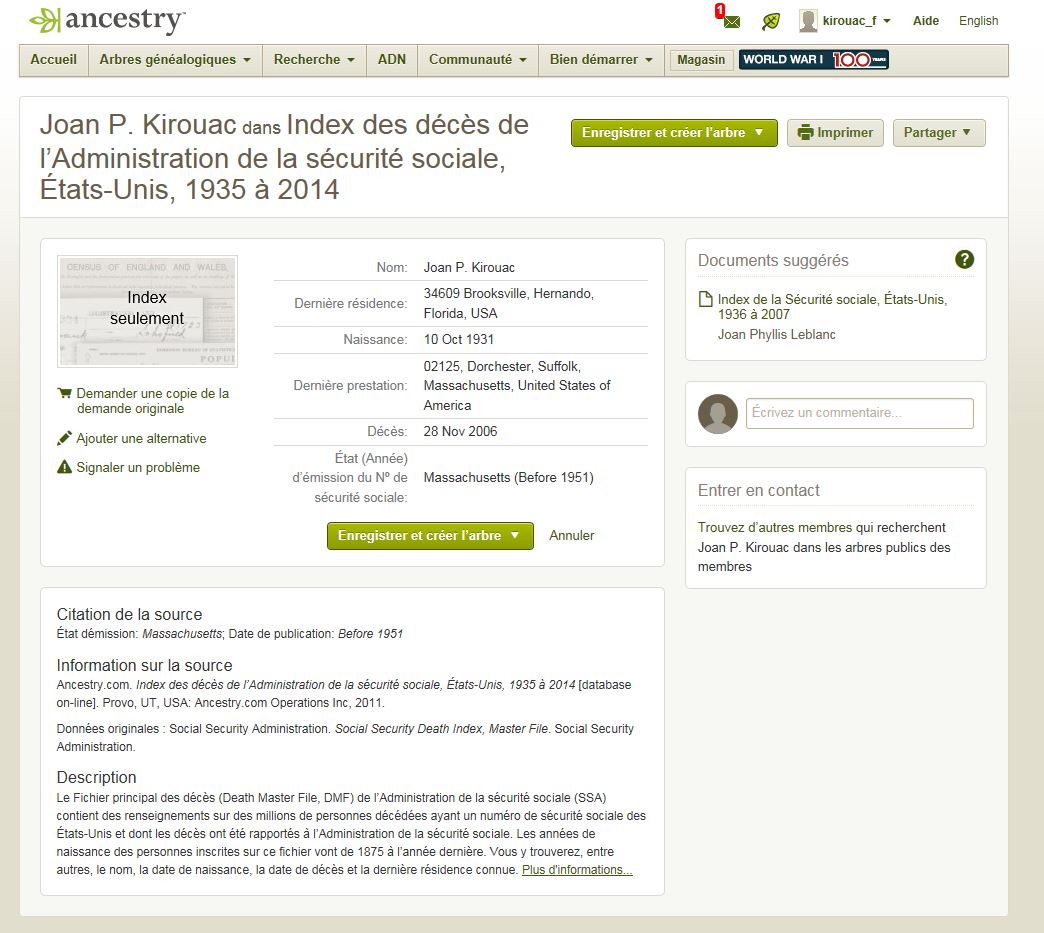This screenshot has height=933, width=1044.
Task: Expand the Bien démarrer menu
Action: (601, 60)
